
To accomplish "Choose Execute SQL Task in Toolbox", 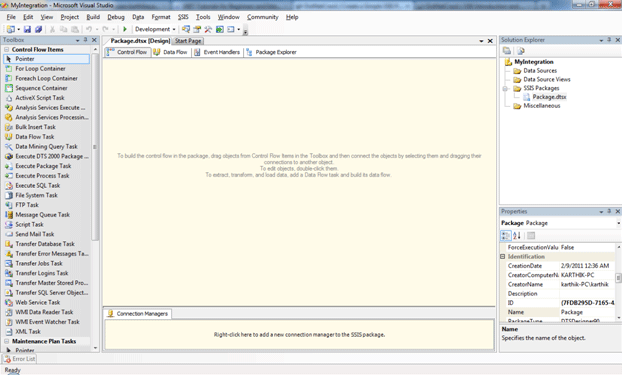I will pyautogui.click(x=46, y=185).
